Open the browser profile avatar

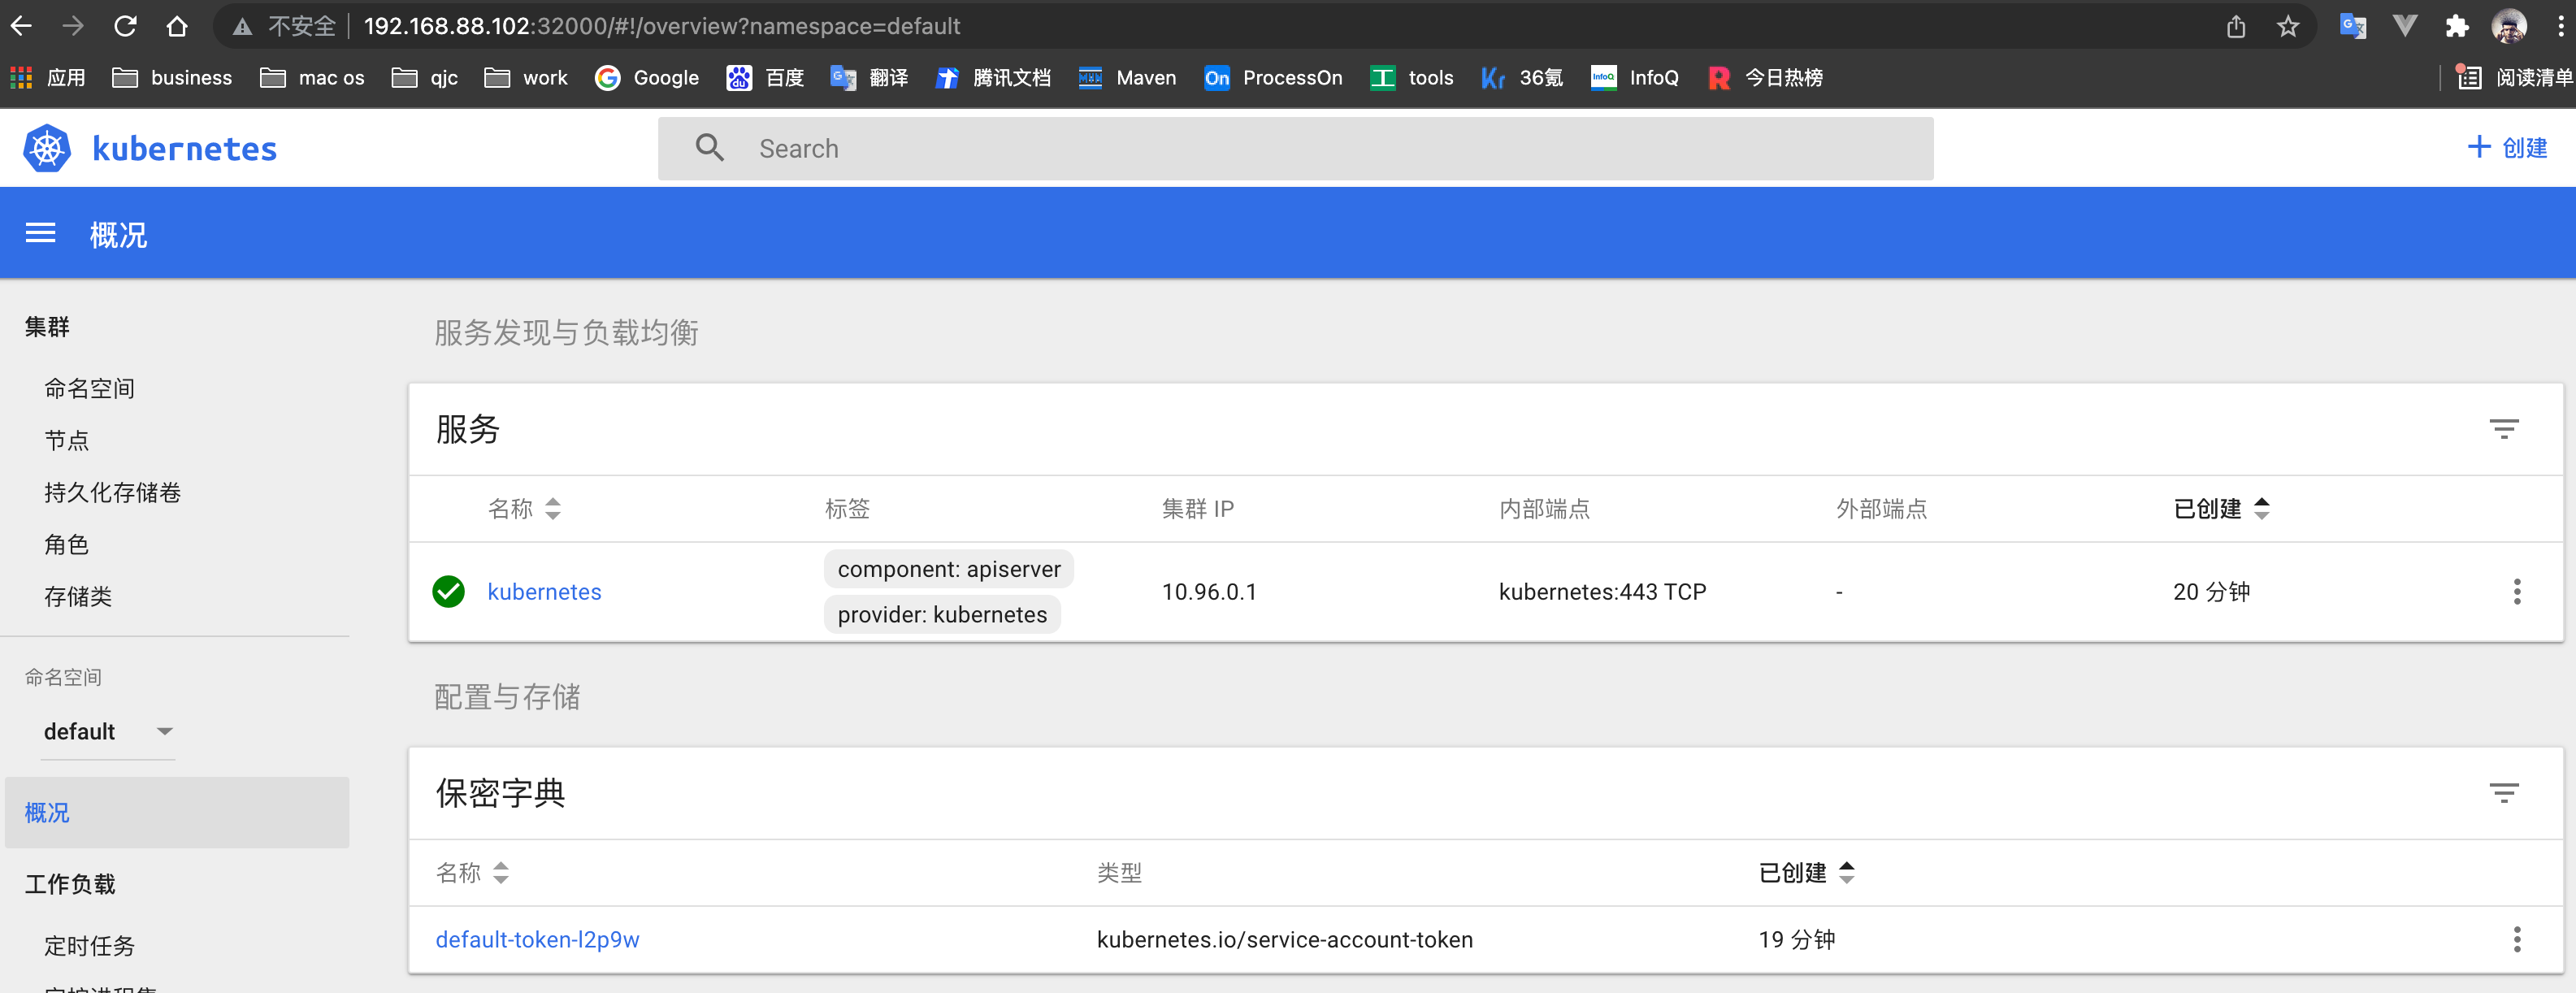pyautogui.click(x=2509, y=26)
